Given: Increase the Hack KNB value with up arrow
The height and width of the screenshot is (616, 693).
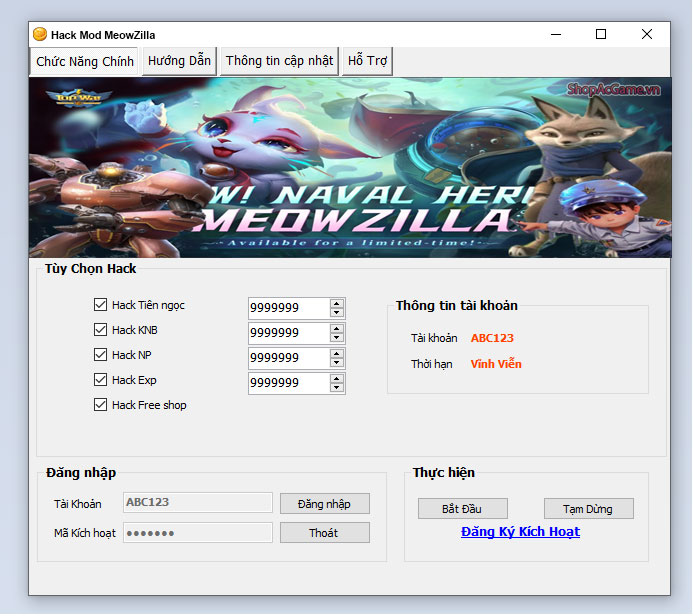Looking at the screenshot, I should point(337,329).
